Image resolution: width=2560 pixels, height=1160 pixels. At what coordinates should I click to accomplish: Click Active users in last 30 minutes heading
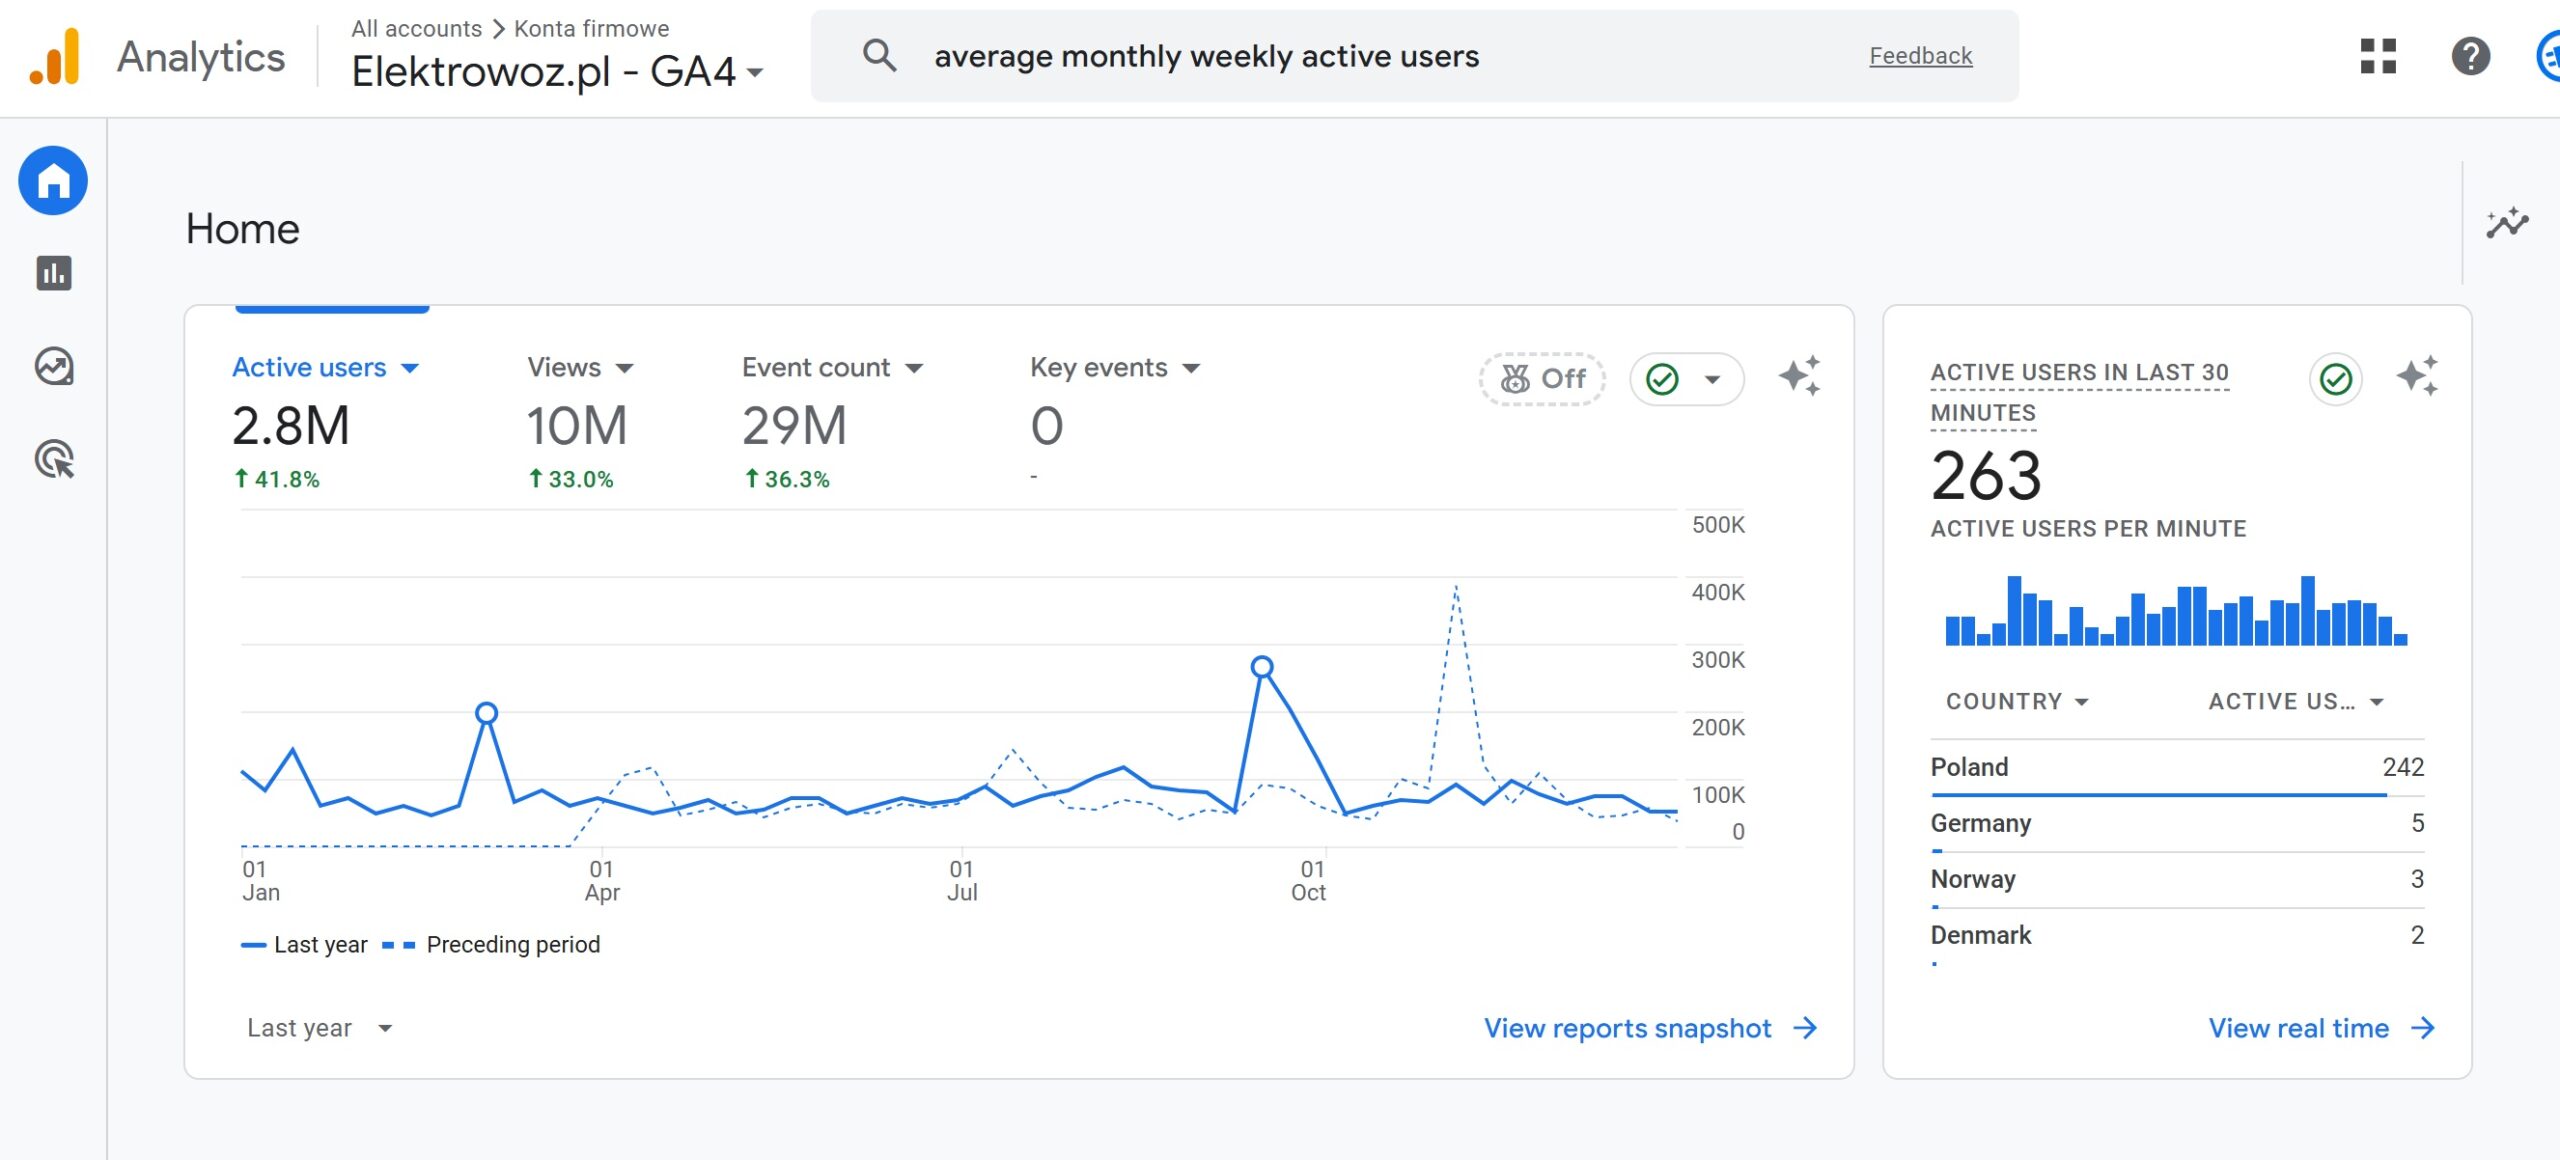click(x=2079, y=392)
